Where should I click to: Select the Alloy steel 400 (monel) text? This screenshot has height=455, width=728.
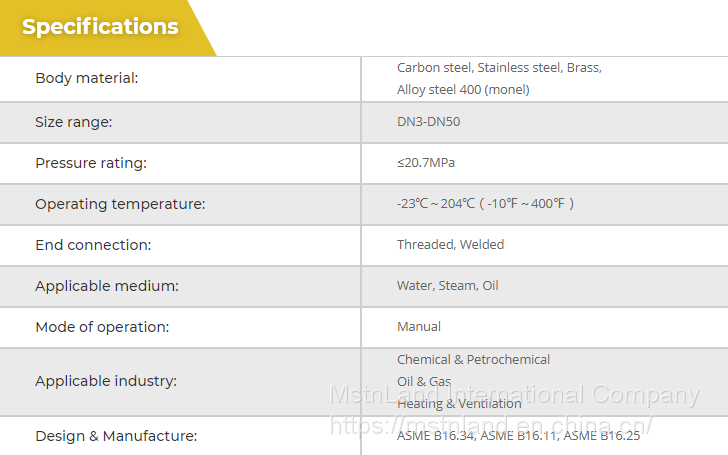click(x=463, y=89)
